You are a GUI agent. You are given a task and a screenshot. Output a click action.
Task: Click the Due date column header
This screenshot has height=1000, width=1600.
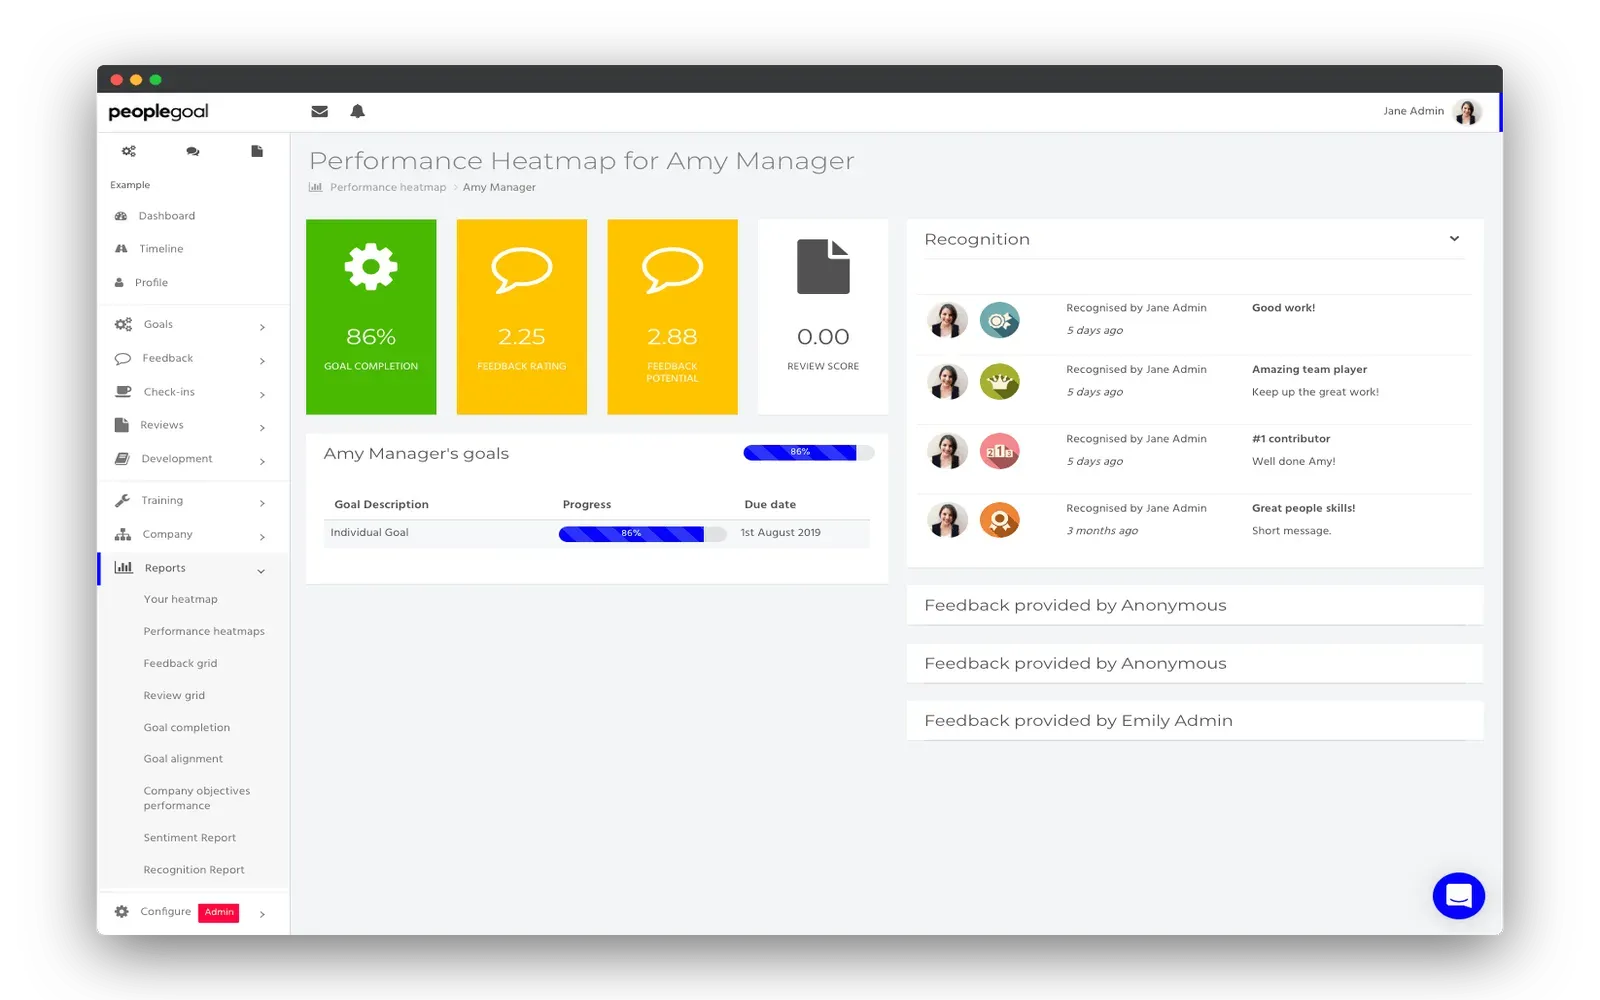pos(770,505)
